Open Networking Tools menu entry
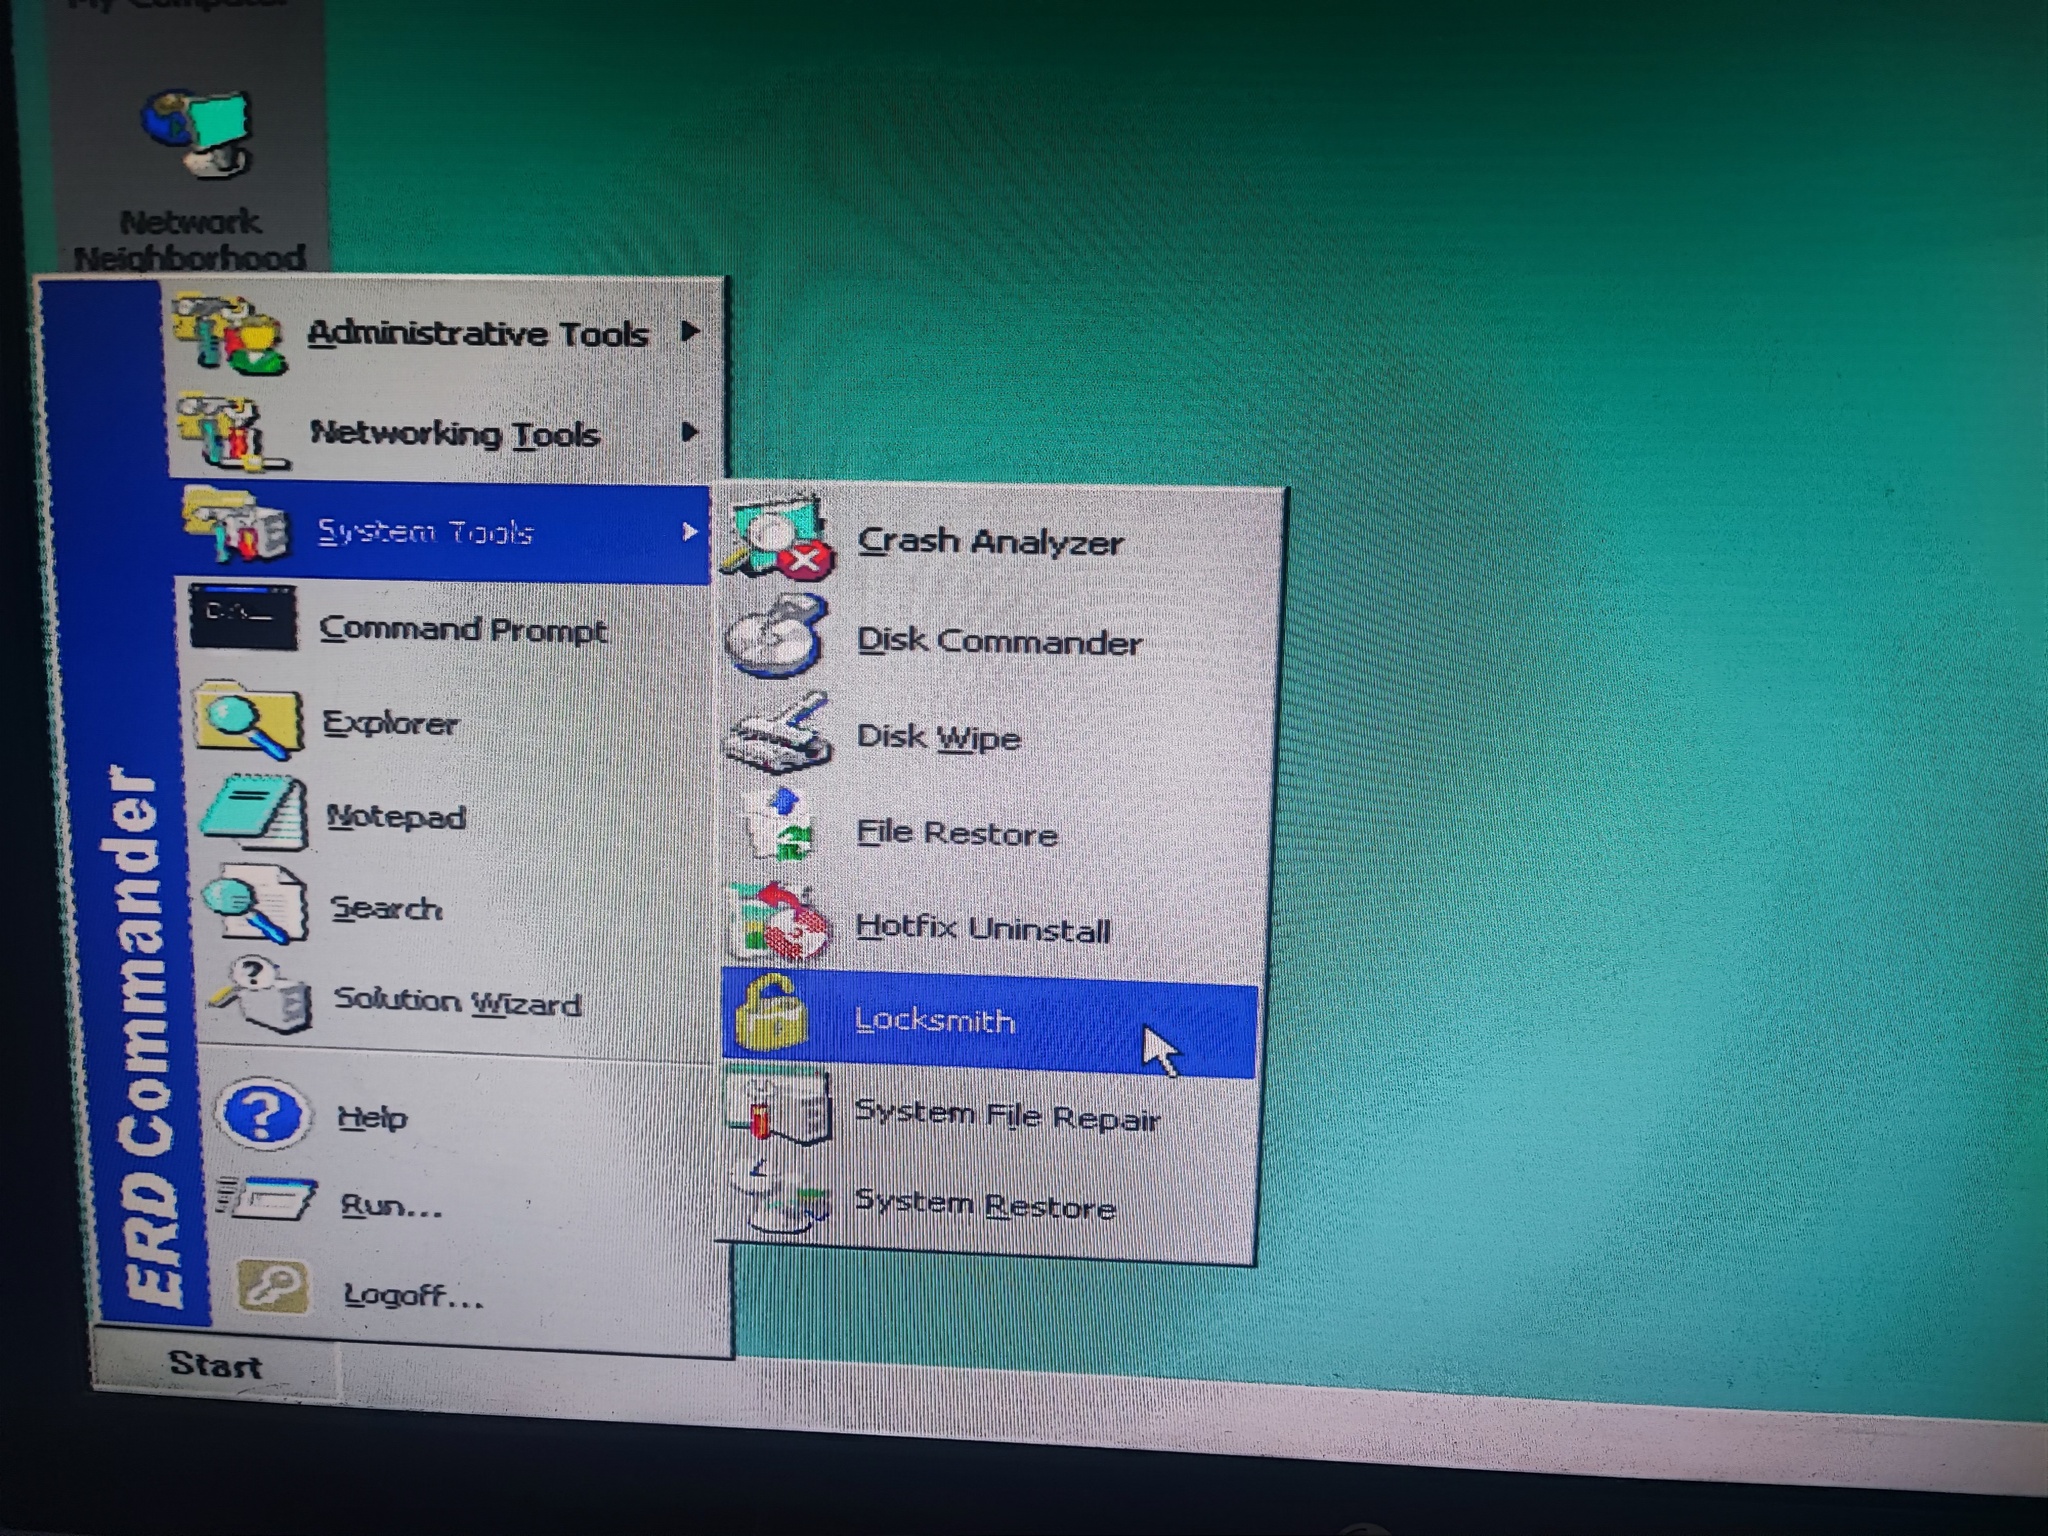 pyautogui.click(x=445, y=432)
